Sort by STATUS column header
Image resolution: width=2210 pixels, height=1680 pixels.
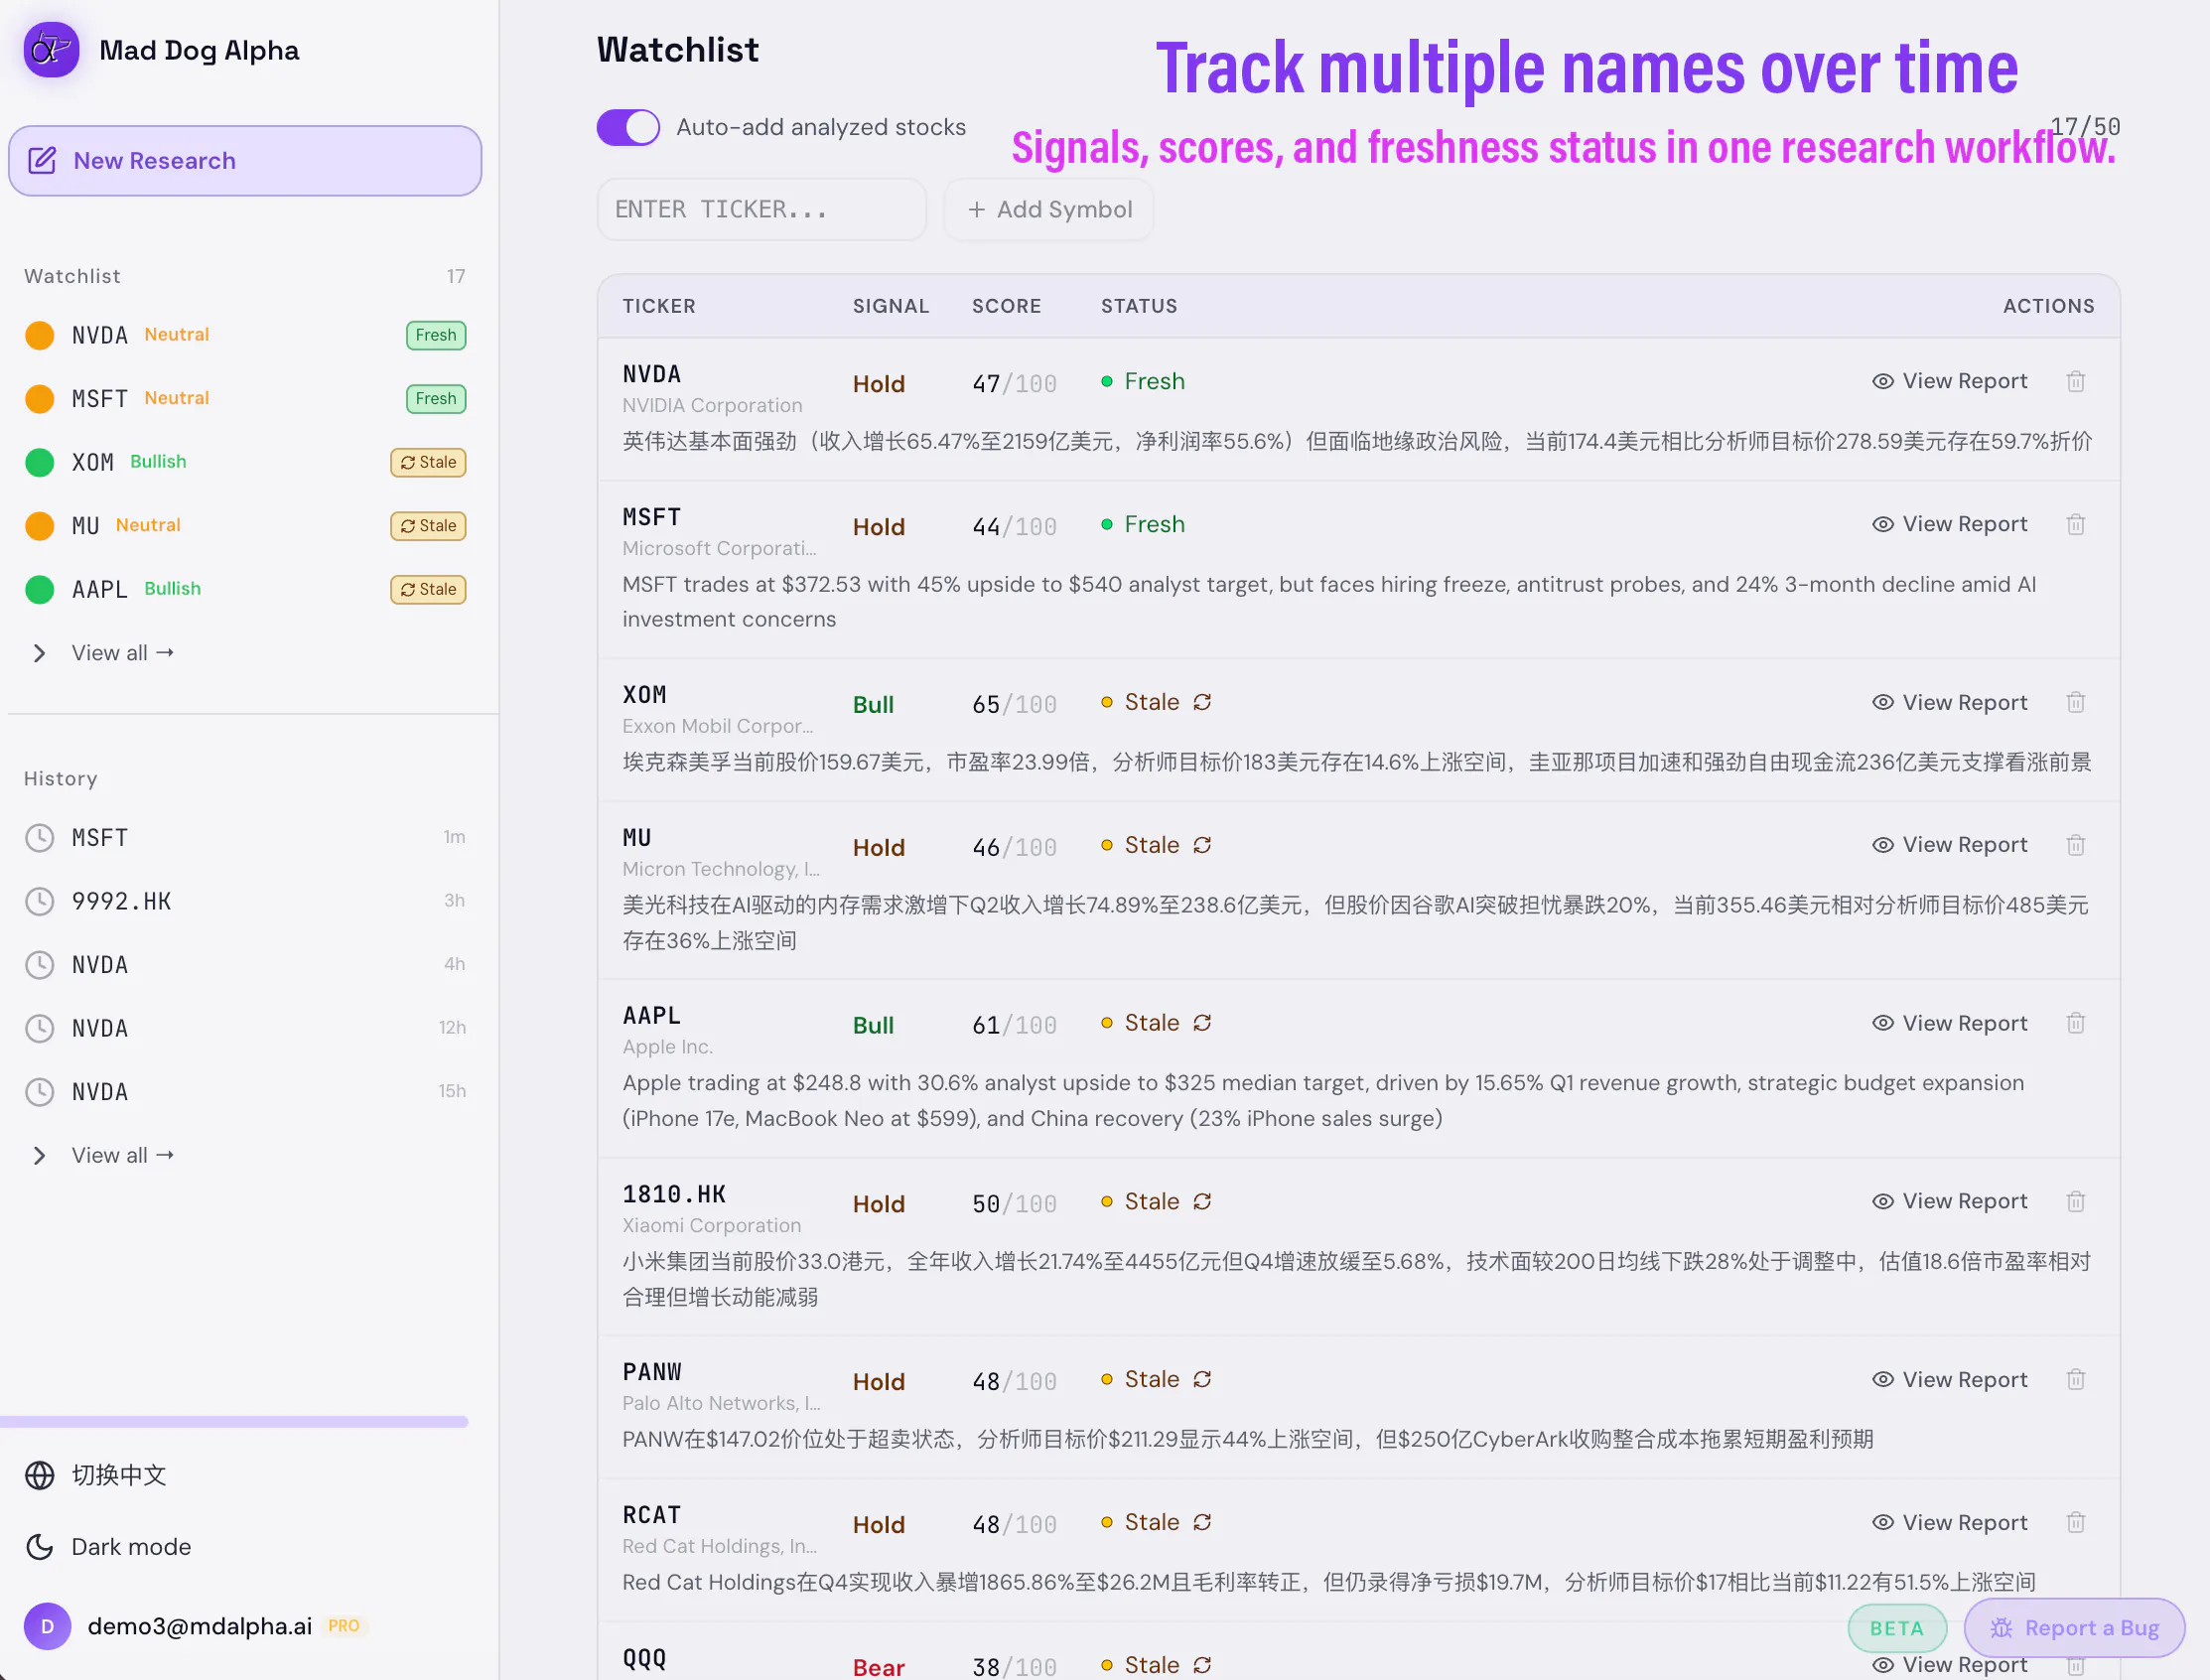[1139, 306]
